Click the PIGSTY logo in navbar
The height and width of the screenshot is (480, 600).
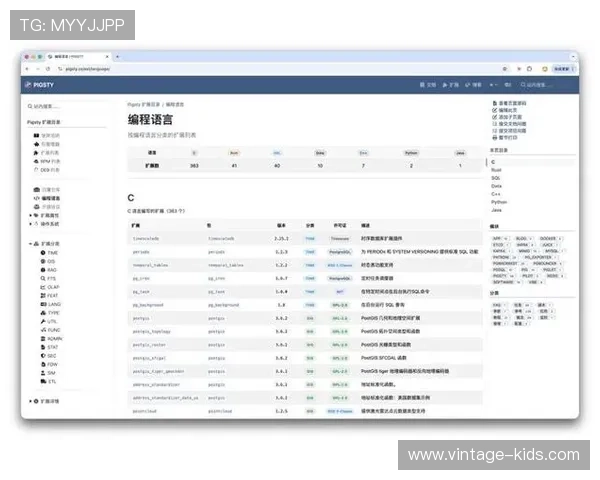pos(39,85)
